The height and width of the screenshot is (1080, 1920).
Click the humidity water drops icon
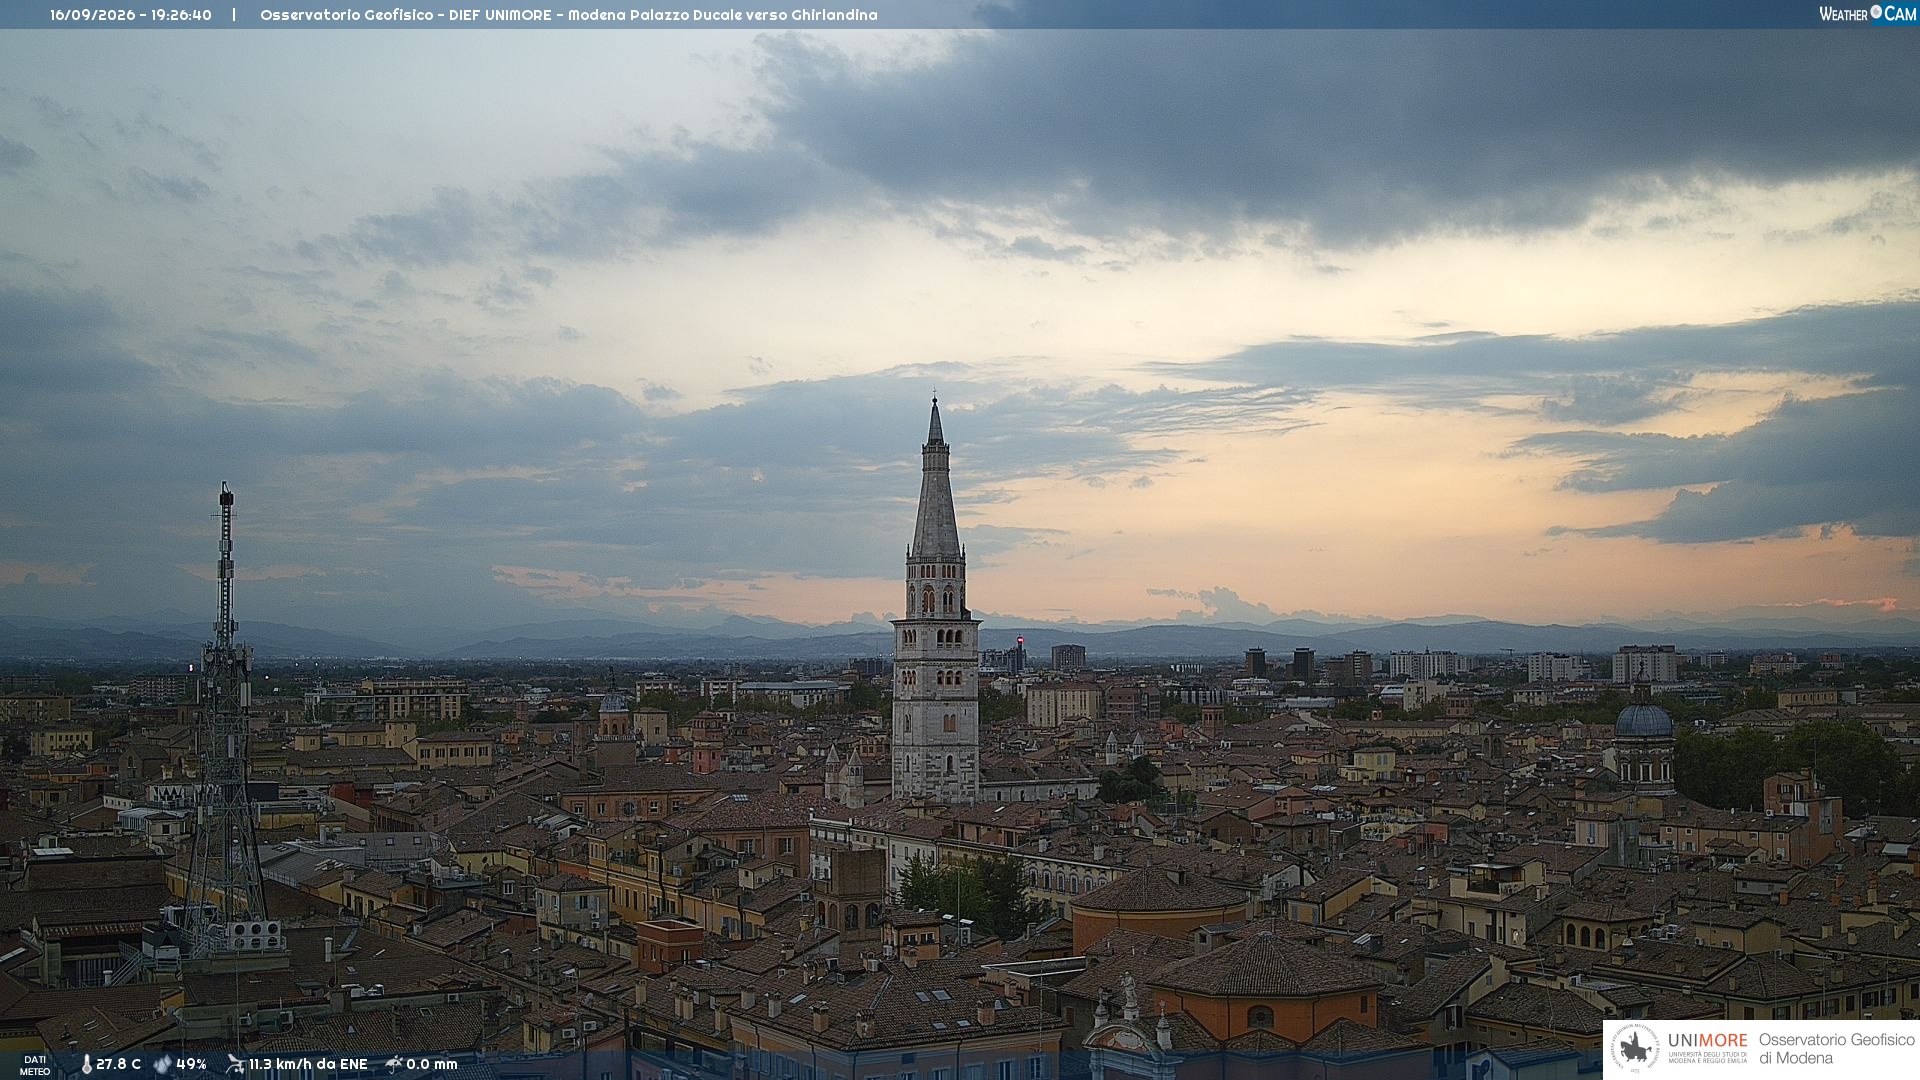click(163, 1064)
